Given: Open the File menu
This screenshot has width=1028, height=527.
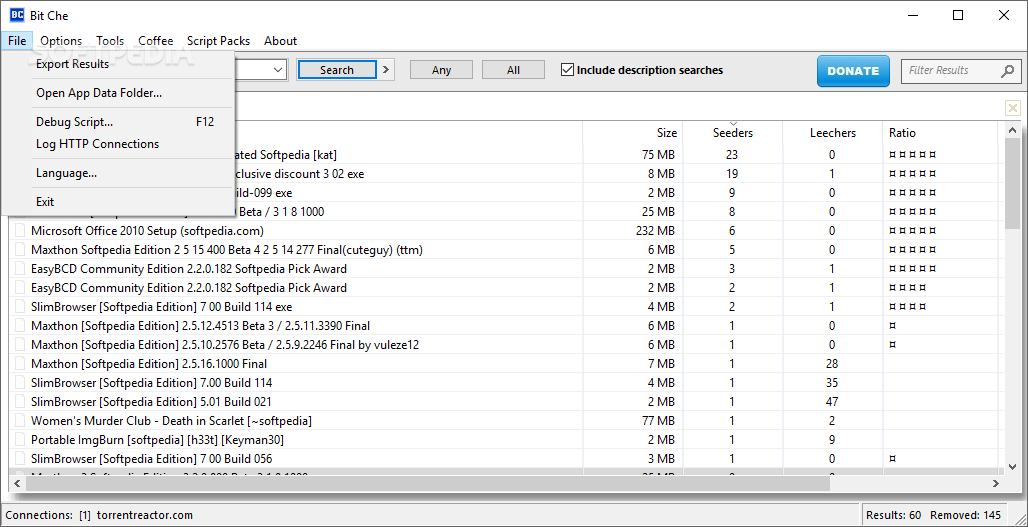Looking at the screenshot, I should point(17,41).
